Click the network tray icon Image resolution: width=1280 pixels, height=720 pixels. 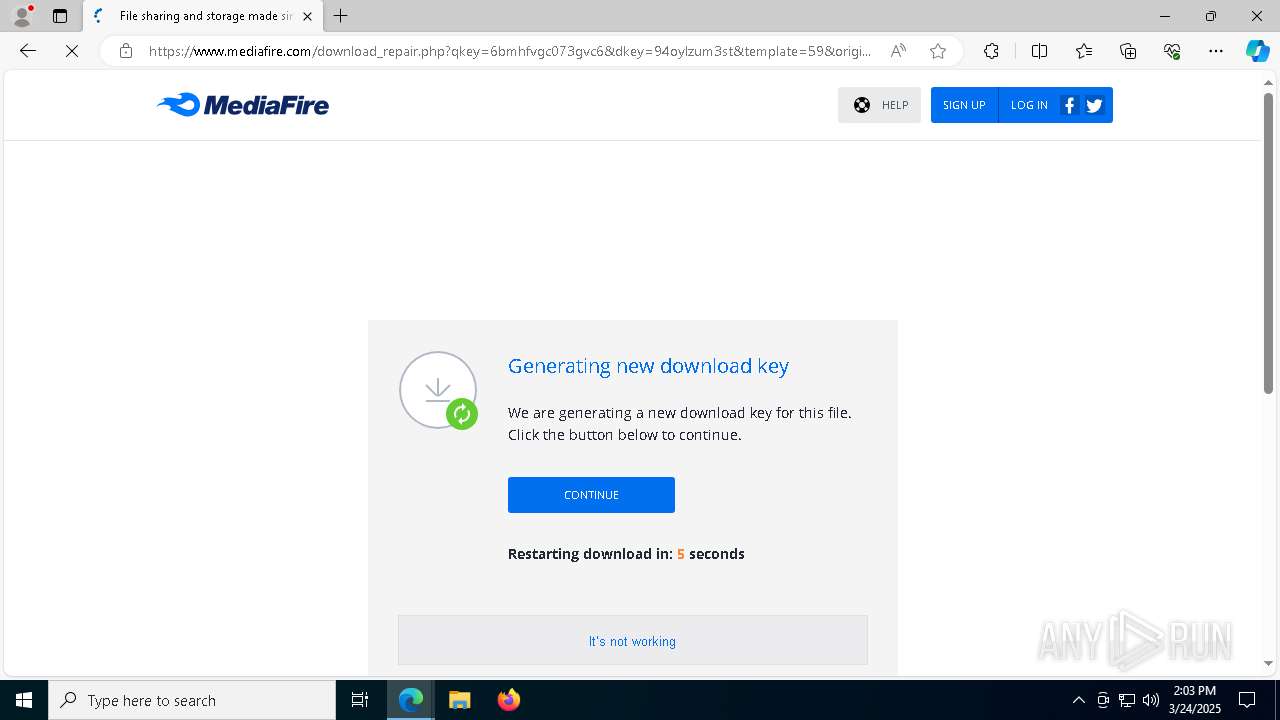[1127, 700]
